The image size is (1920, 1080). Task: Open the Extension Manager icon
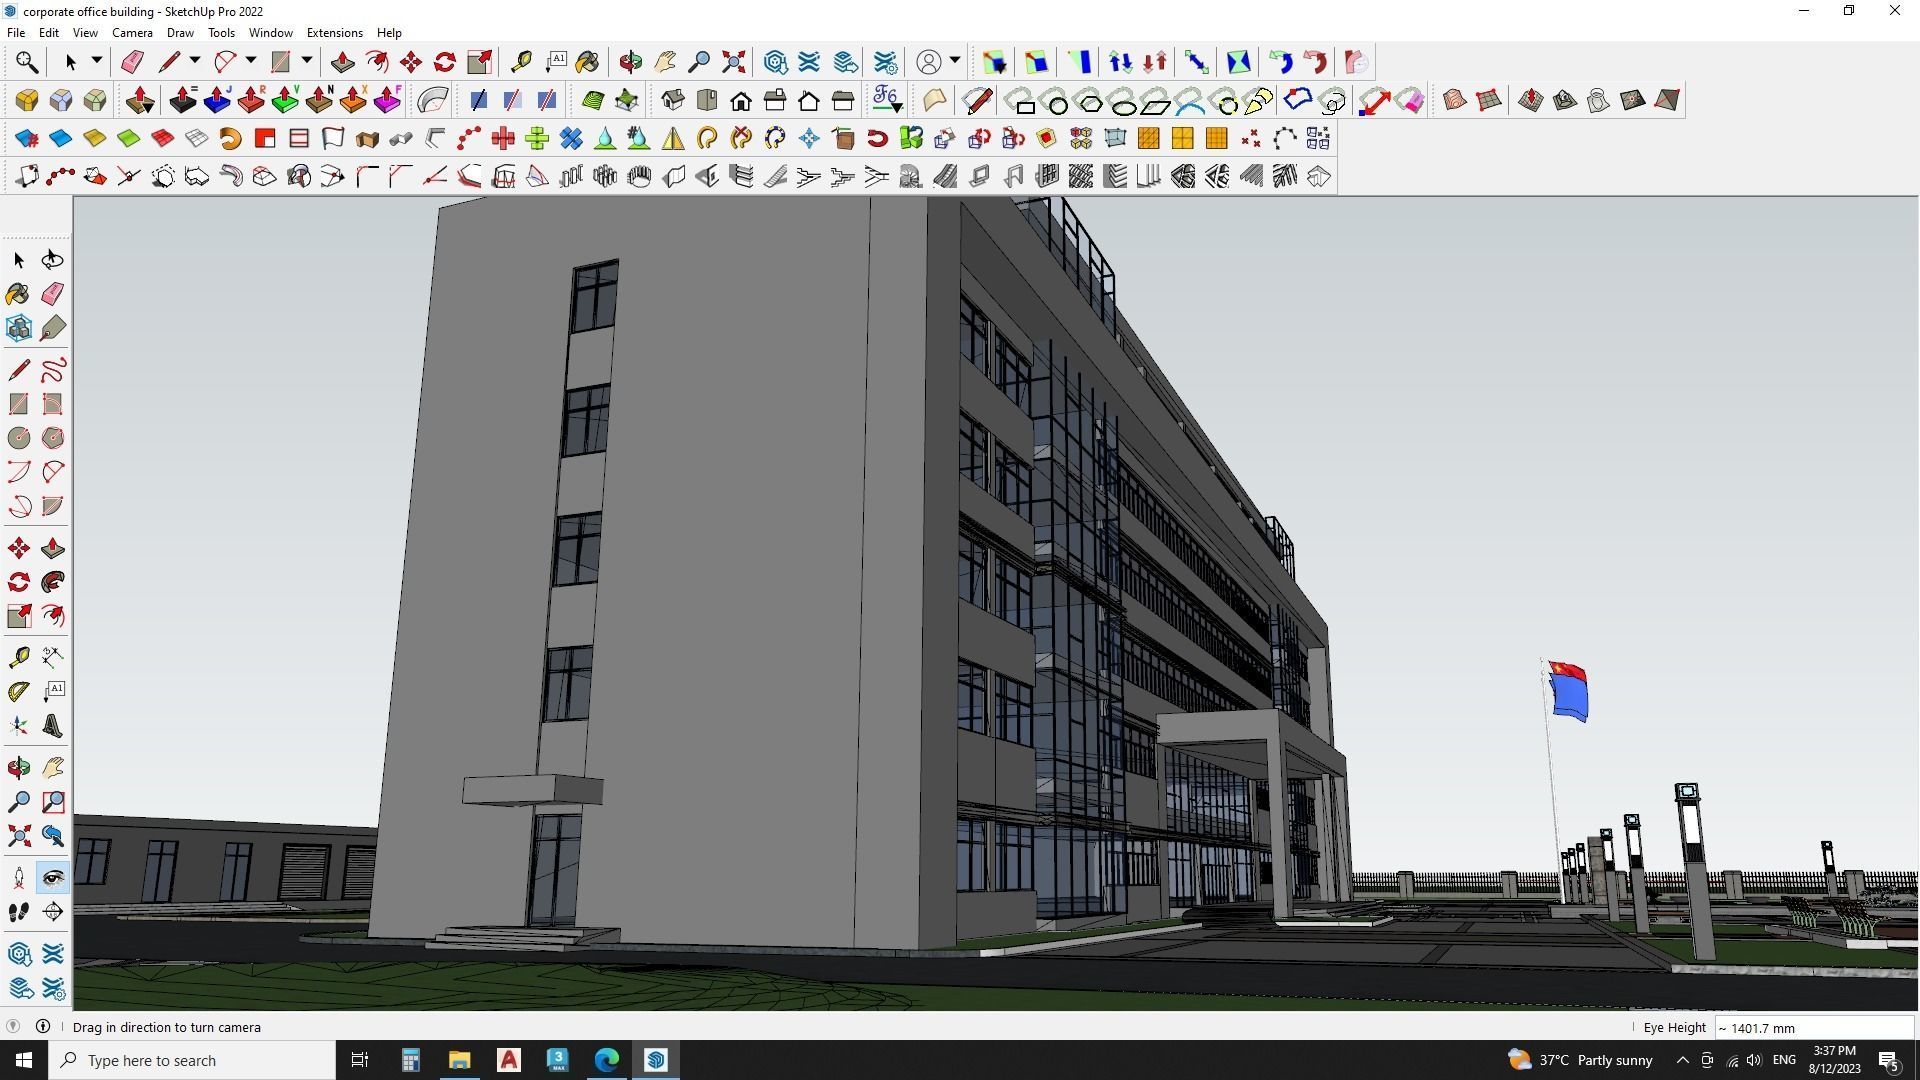pyautogui.click(x=886, y=62)
